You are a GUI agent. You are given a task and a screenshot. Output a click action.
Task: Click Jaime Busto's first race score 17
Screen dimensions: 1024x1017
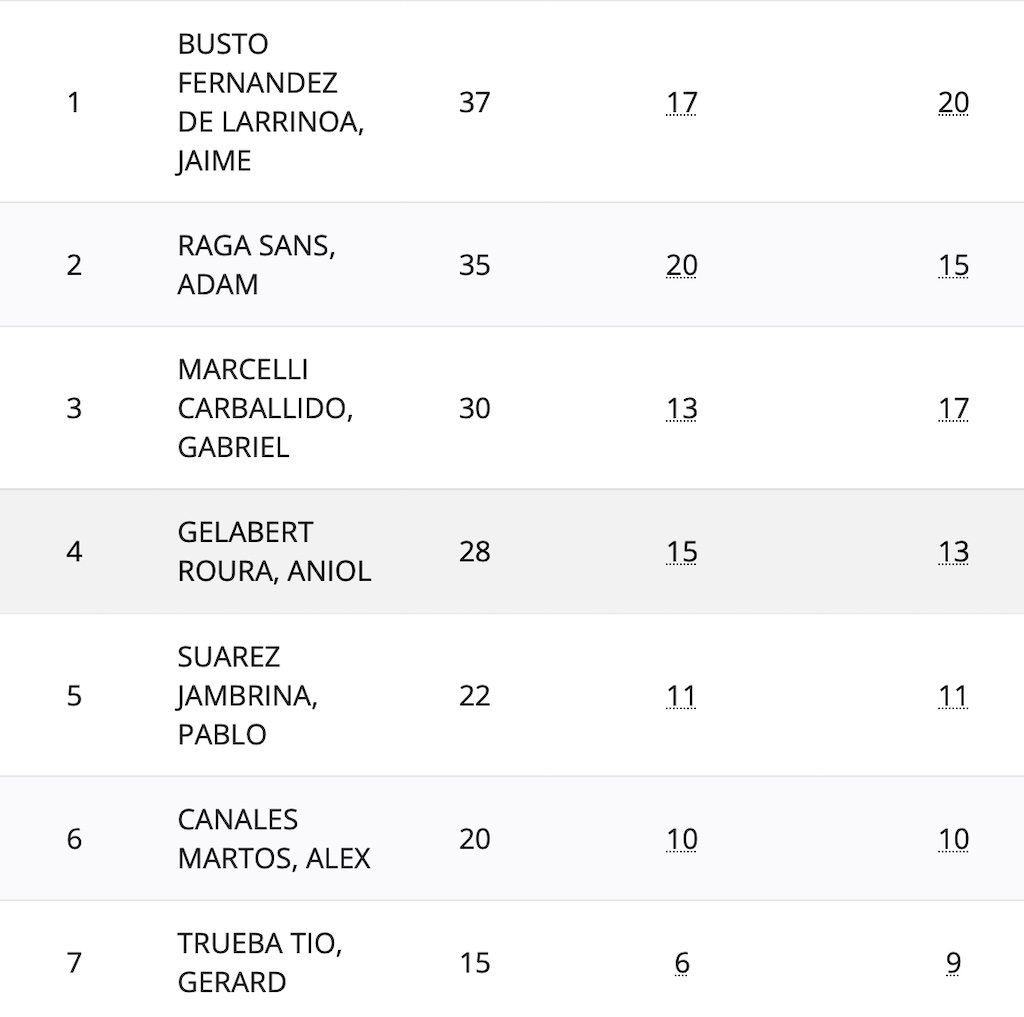click(681, 103)
